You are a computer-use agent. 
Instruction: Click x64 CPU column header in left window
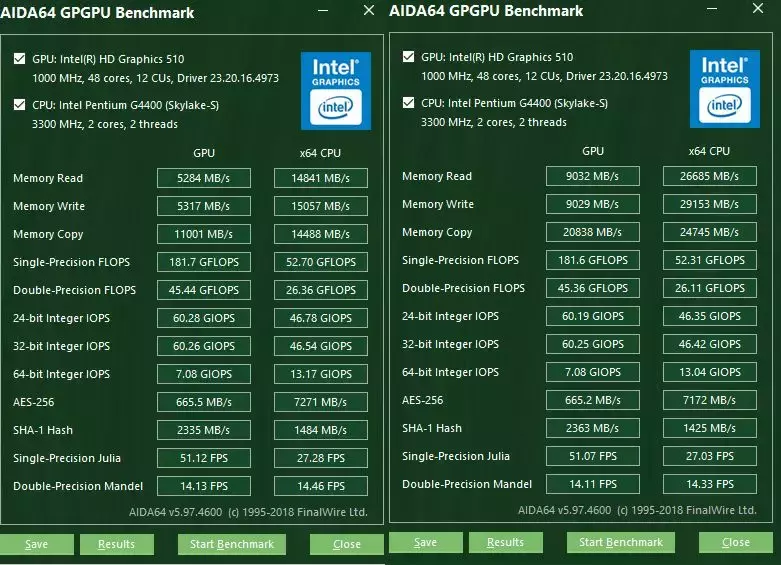pyautogui.click(x=320, y=153)
